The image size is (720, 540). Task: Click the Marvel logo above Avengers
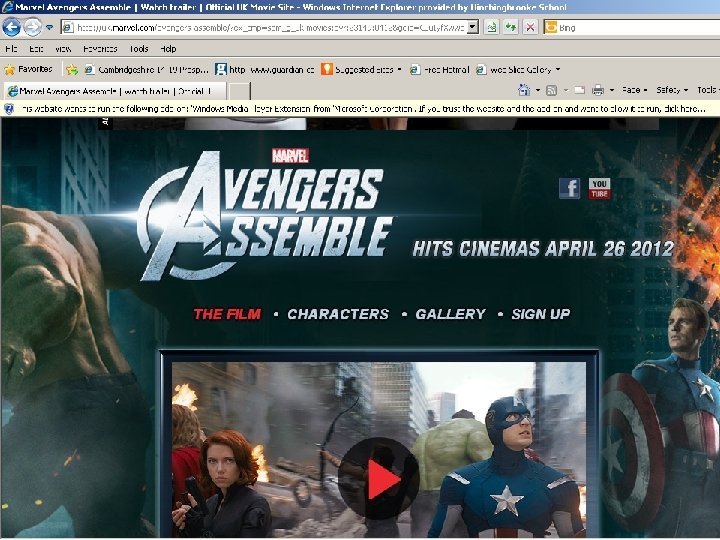point(290,156)
